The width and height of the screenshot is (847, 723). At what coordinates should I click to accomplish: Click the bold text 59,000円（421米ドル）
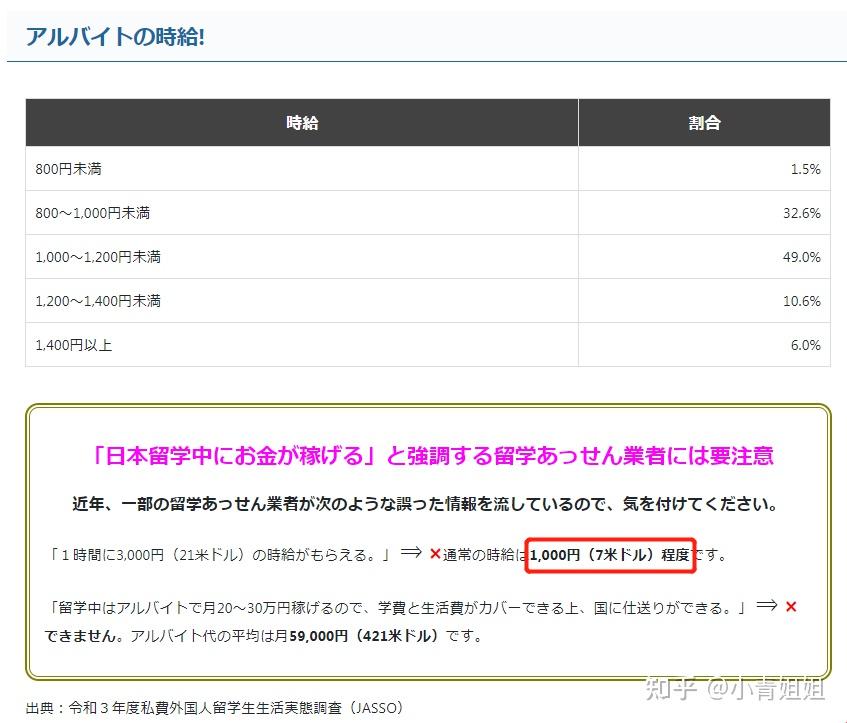tap(365, 636)
